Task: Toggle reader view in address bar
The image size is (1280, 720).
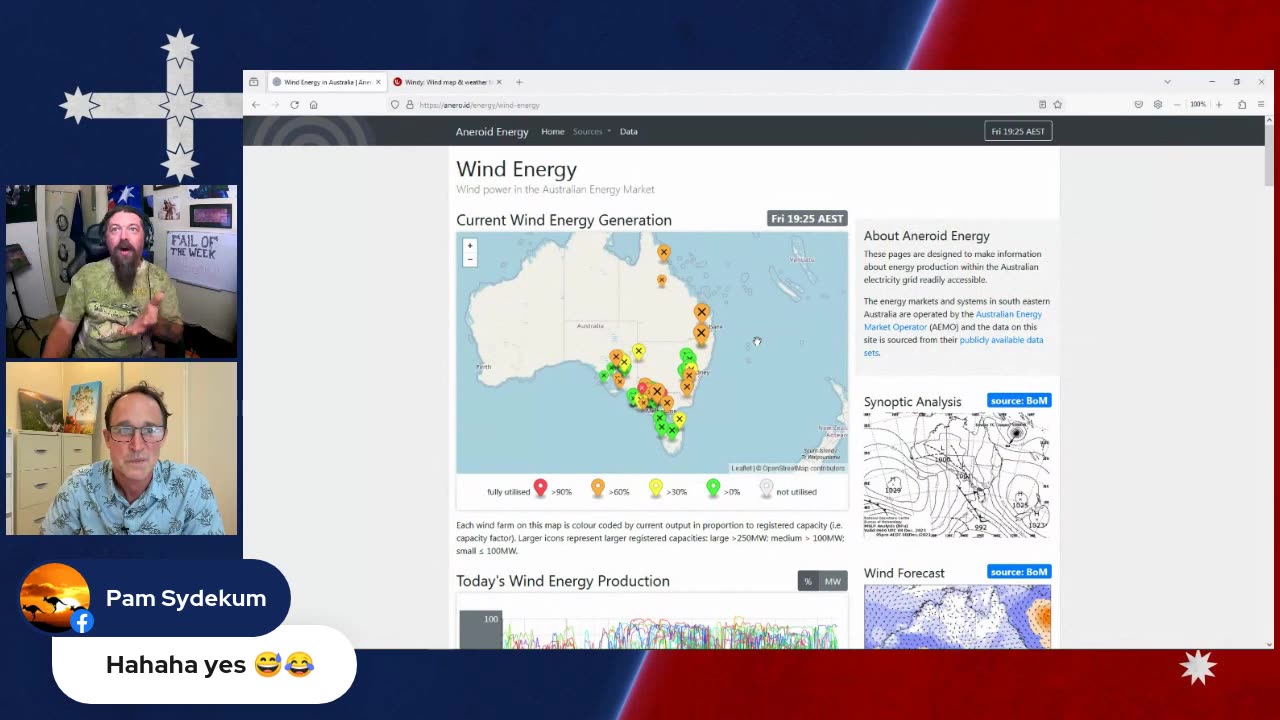Action: [x=1042, y=105]
